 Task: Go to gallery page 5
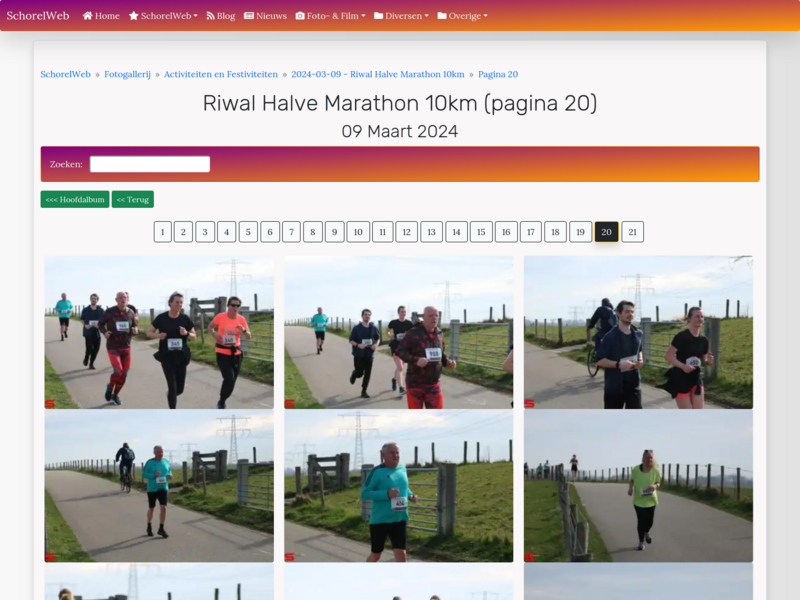pyautogui.click(x=248, y=232)
